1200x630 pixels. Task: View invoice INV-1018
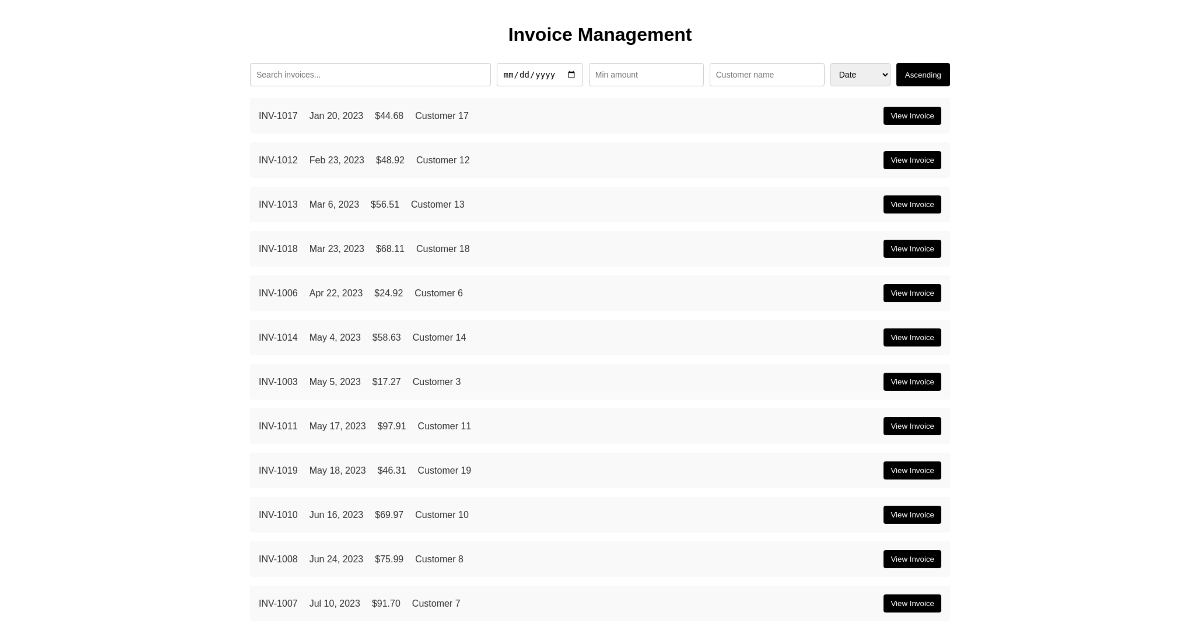pyautogui.click(x=911, y=248)
